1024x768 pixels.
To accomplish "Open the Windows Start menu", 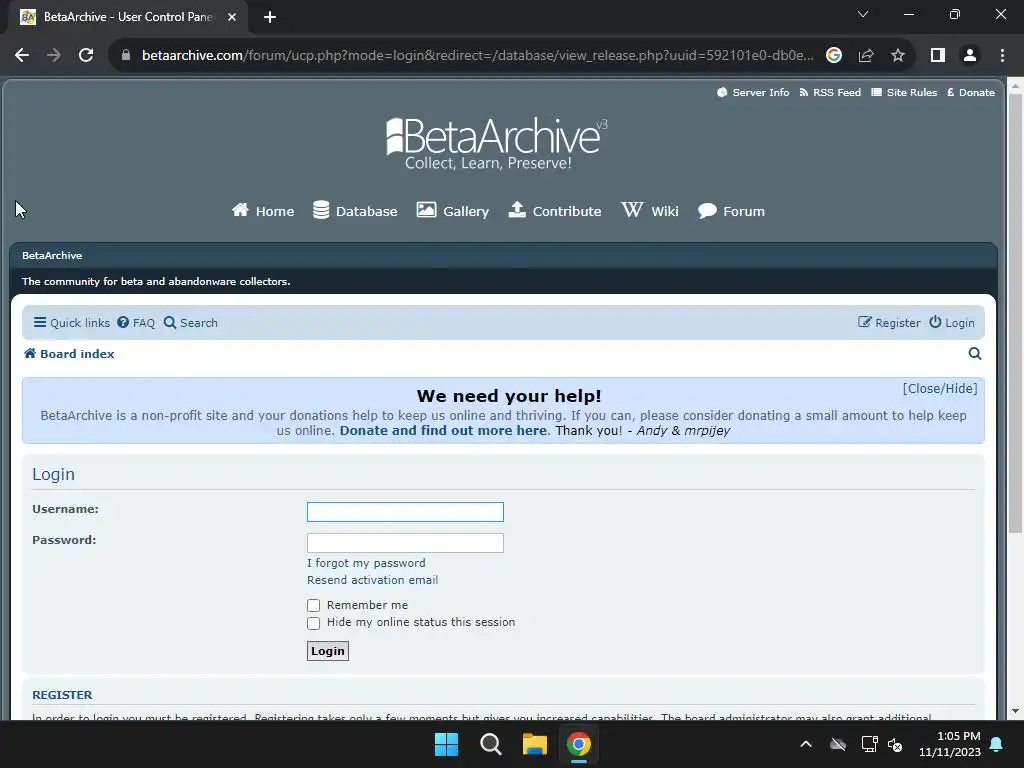I will (x=447, y=744).
